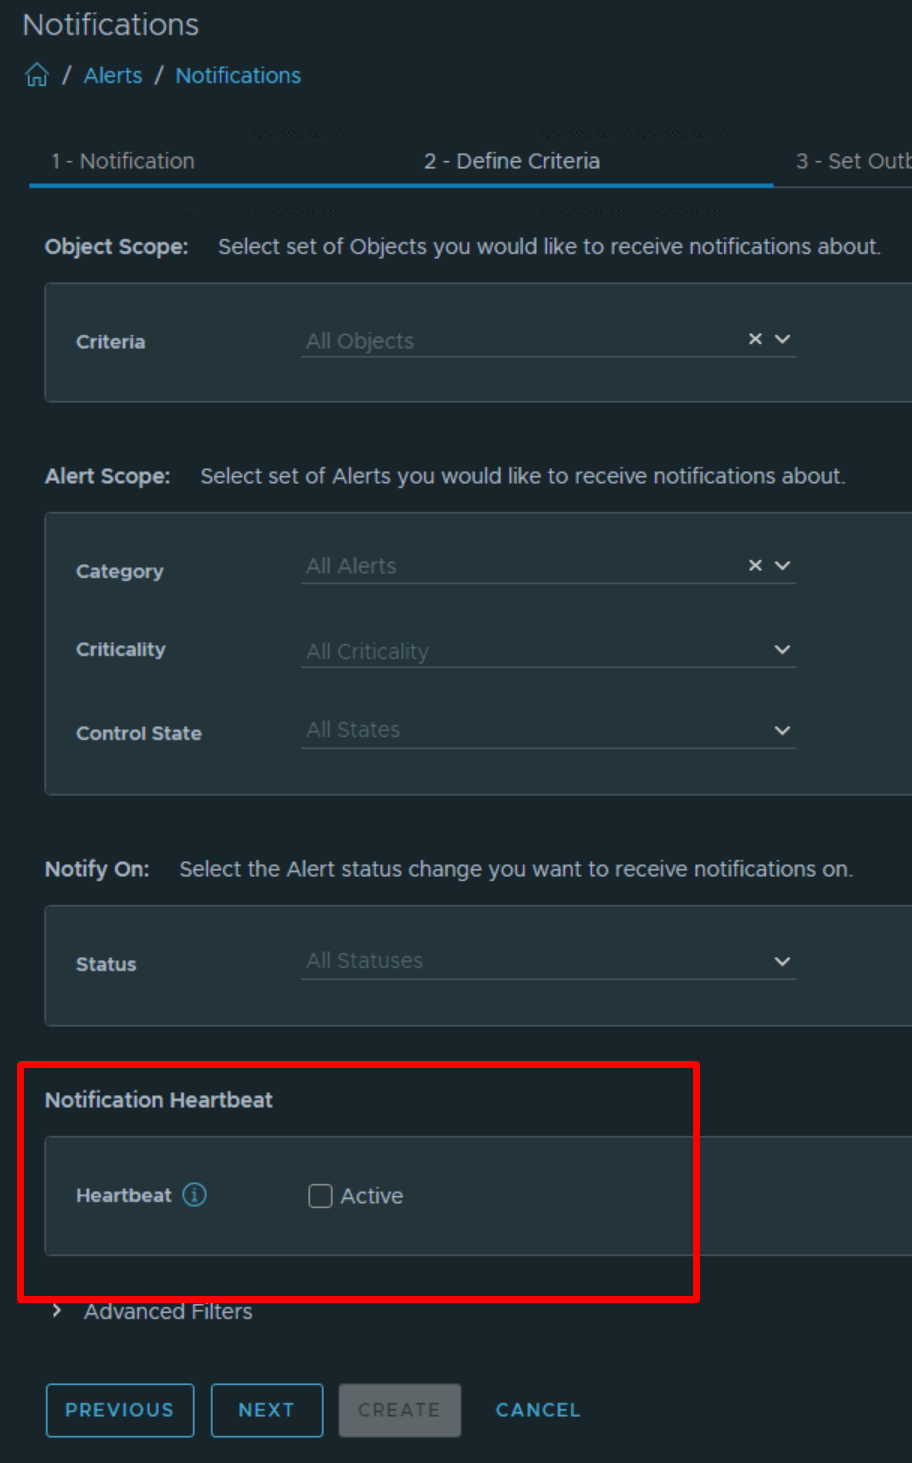Click the NEXT button
Image resolution: width=912 pixels, height=1463 pixels.
266,1410
